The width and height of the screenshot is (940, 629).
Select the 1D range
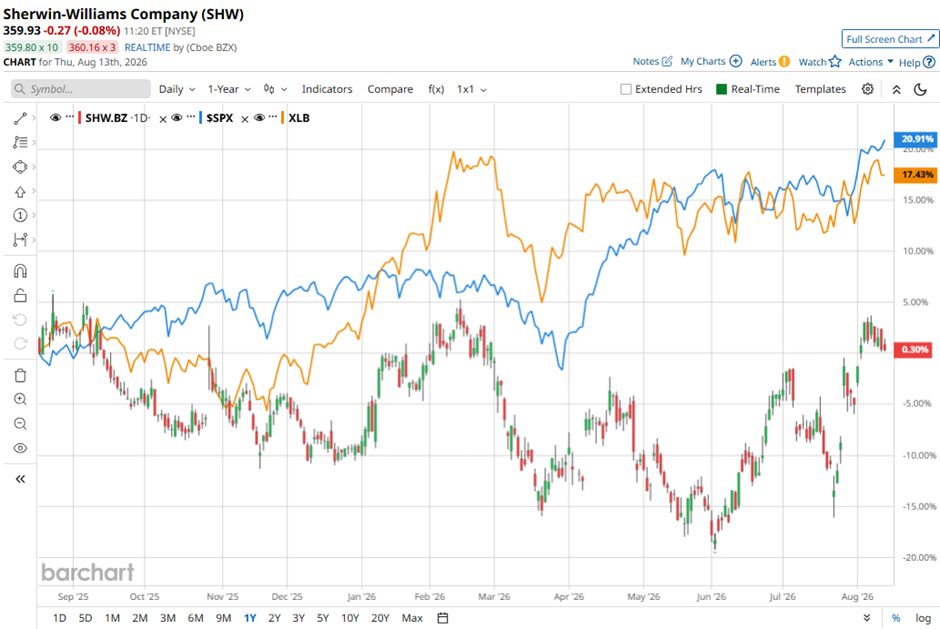(x=60, y=618)
